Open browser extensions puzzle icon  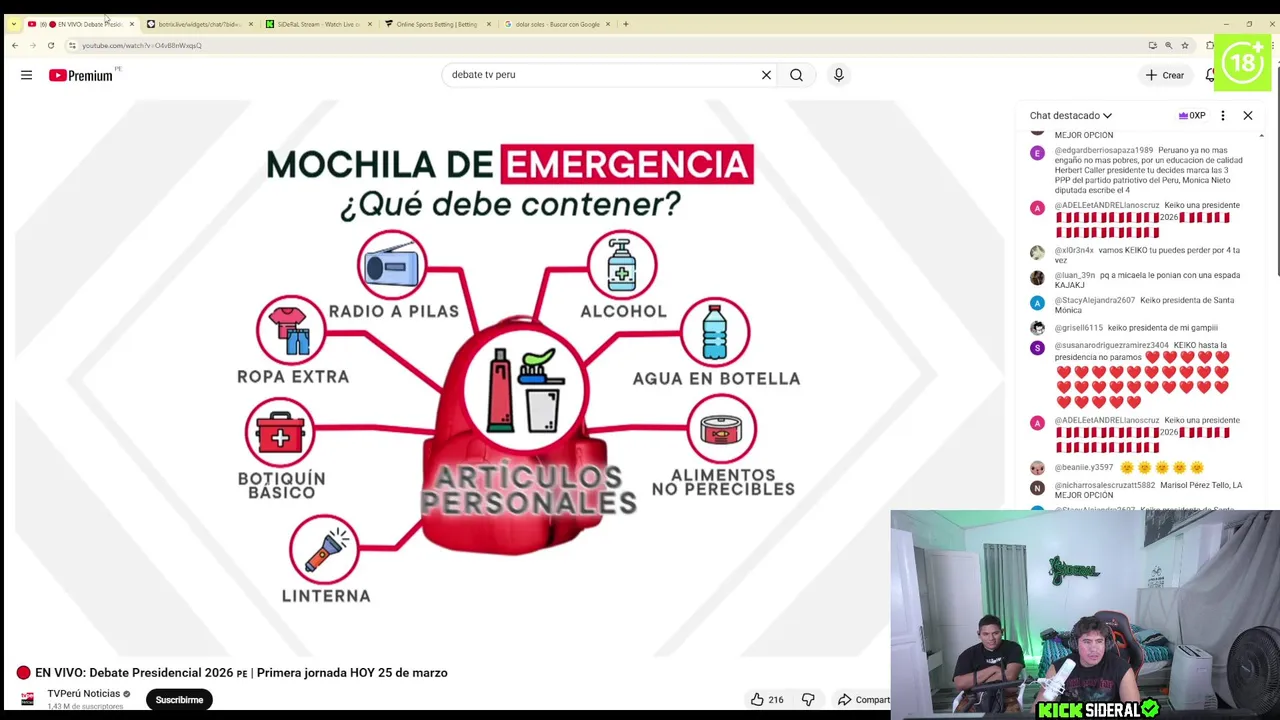coord(1209,45)
